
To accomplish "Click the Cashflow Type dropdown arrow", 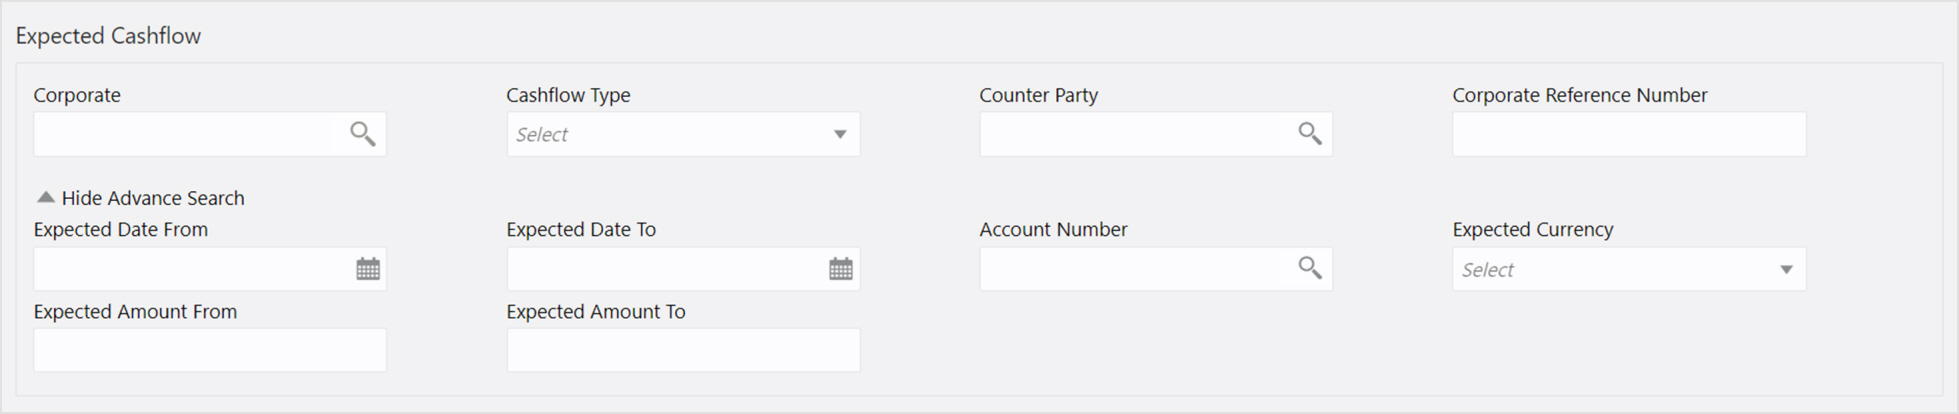I will pyautogui.click(x=840, y=134).
